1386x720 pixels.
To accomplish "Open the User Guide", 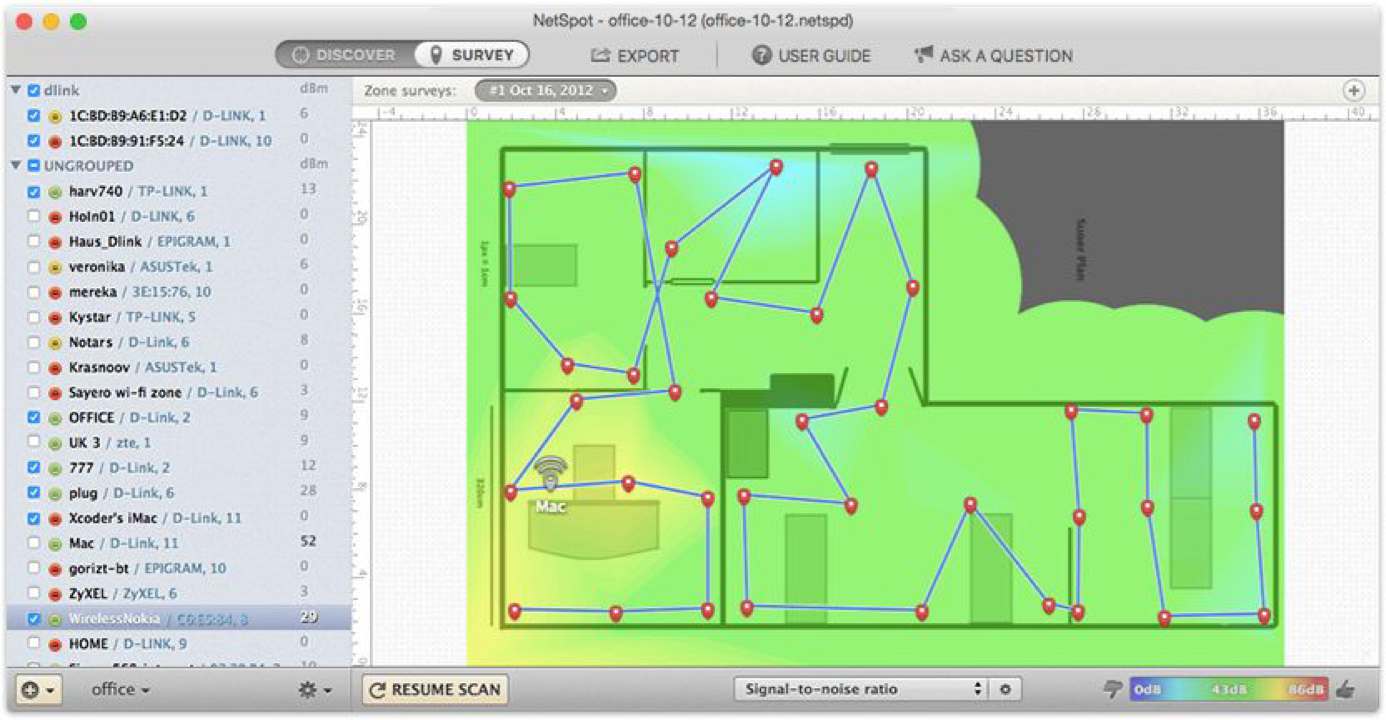I will coord(811,56).
